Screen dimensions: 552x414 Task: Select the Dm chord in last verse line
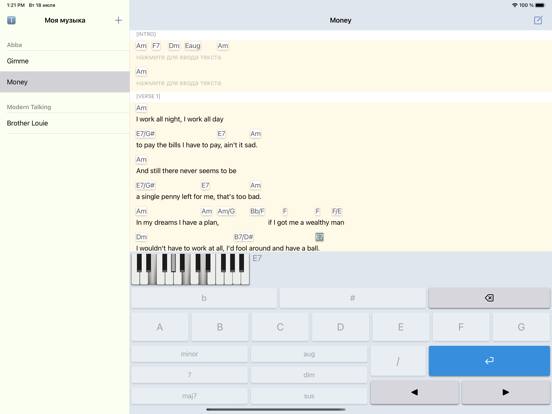click(x=142, y=237)
